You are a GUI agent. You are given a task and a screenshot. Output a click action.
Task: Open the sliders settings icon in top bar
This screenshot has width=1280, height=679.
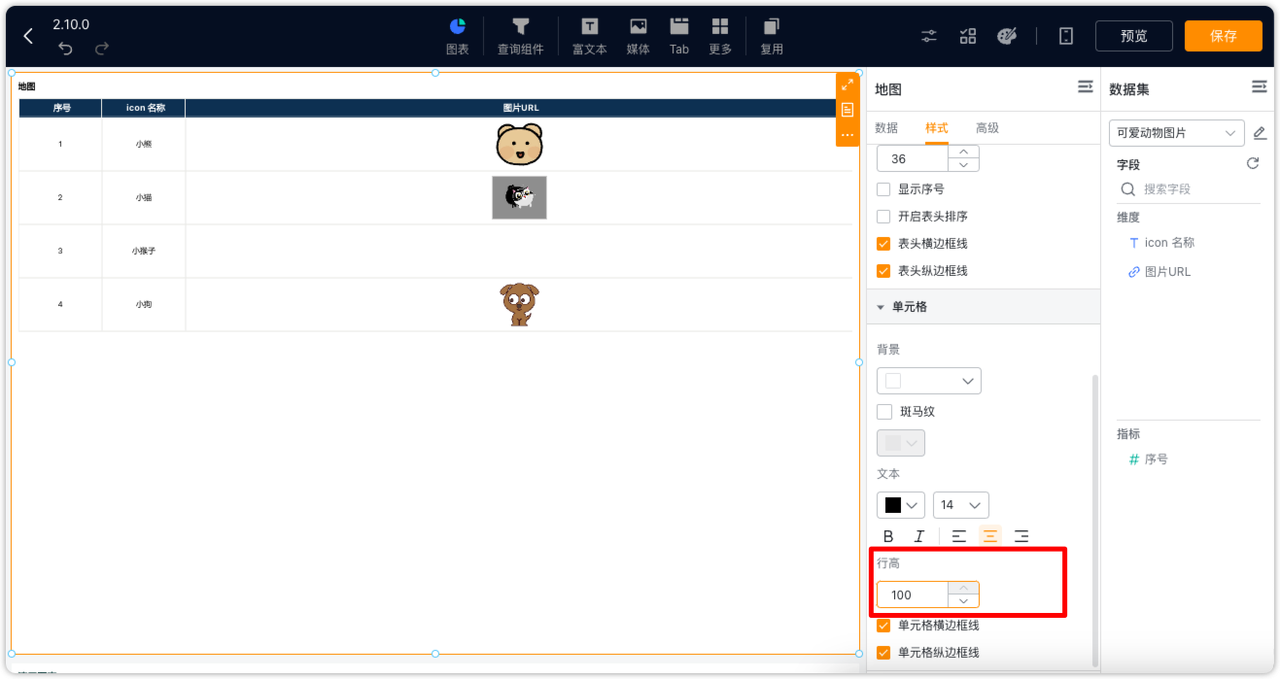[929, 36]
